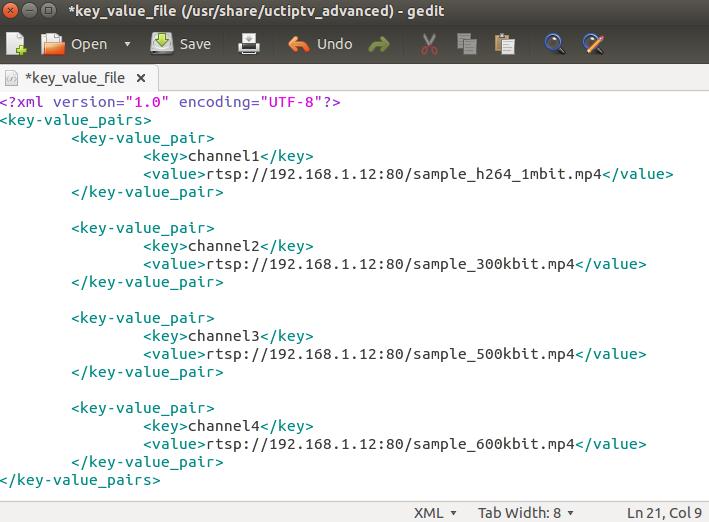Print the document via printer icon
Image resolution: width=709 pixels, height=522 pixels.
click(x=249, y=44)
